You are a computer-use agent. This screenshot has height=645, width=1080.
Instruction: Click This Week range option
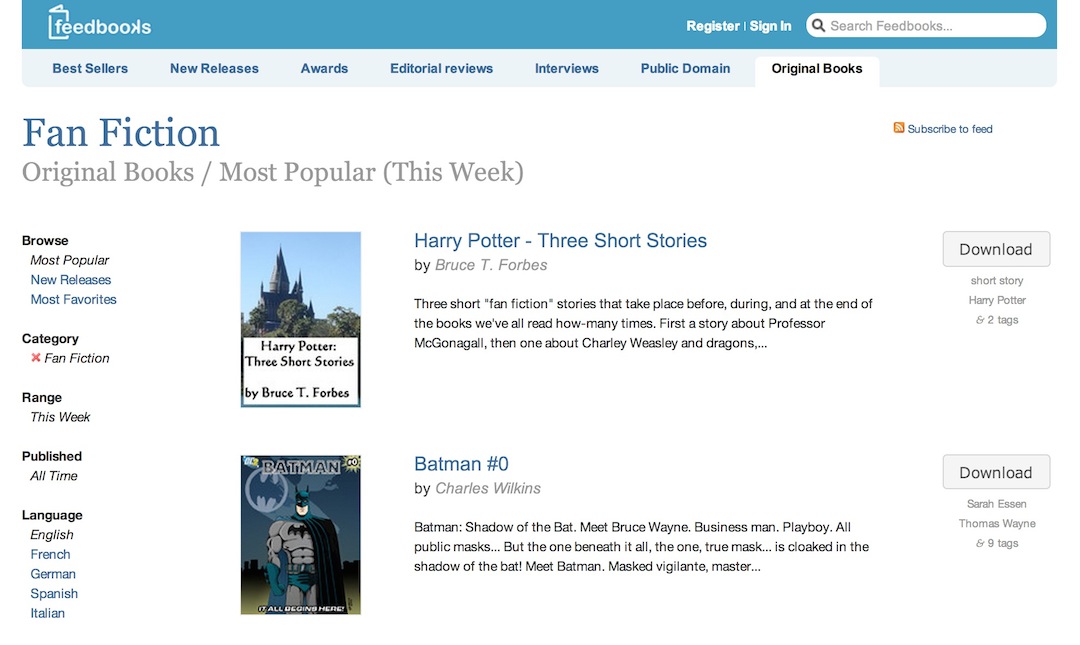(60, 417)
